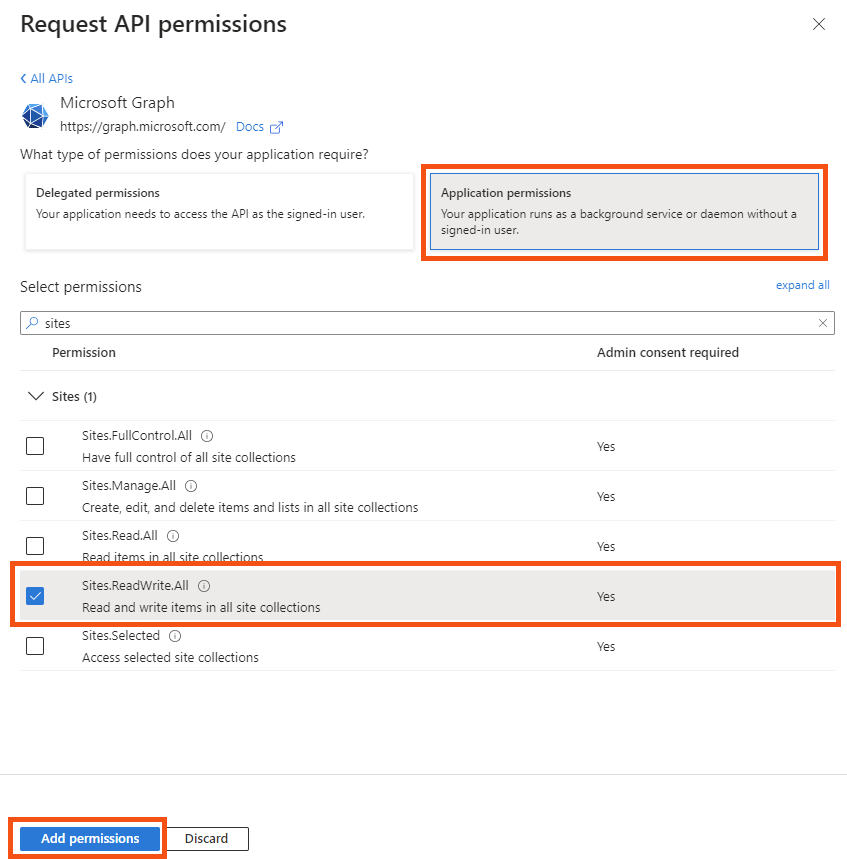
Task: Clear the sites search with X icon
Action: click(x=822, y=323)
